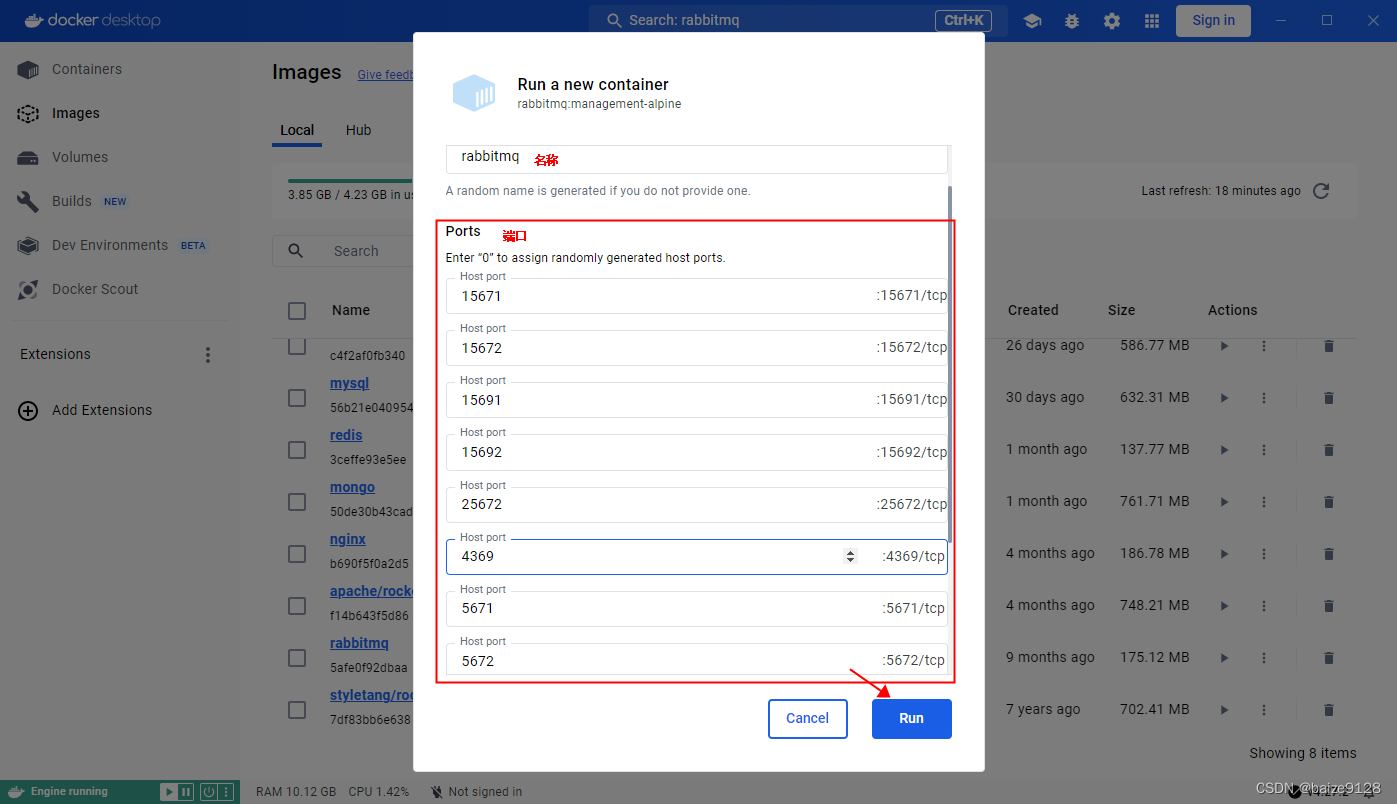Click the magnifier in the Images search box
The width and height of the screenshot is (1397, 804).
point(295,251)
